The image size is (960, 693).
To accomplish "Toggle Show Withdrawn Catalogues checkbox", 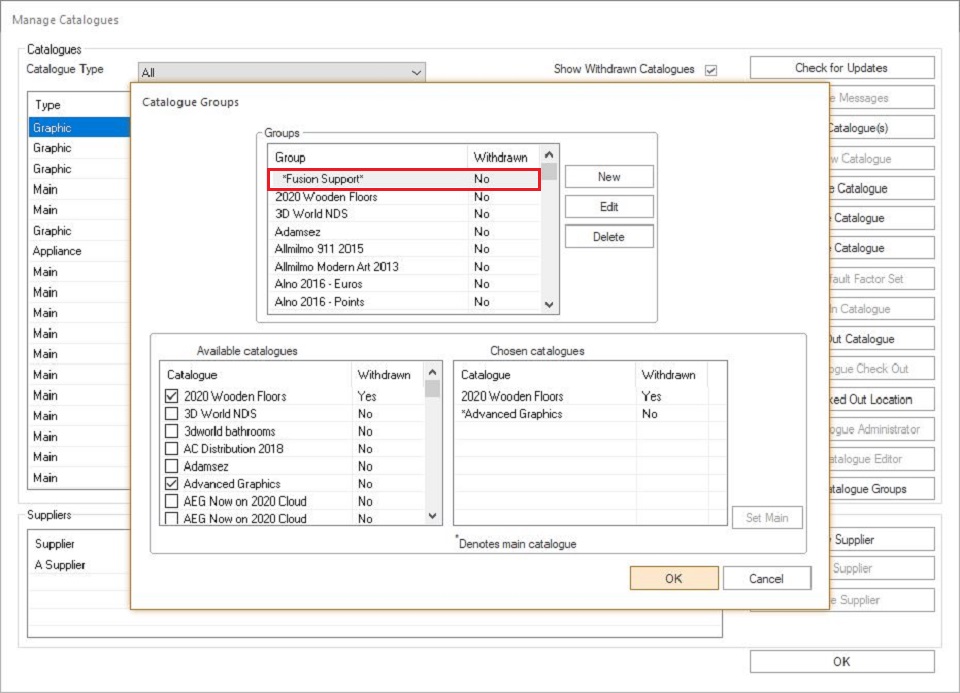I will point(711,70).
